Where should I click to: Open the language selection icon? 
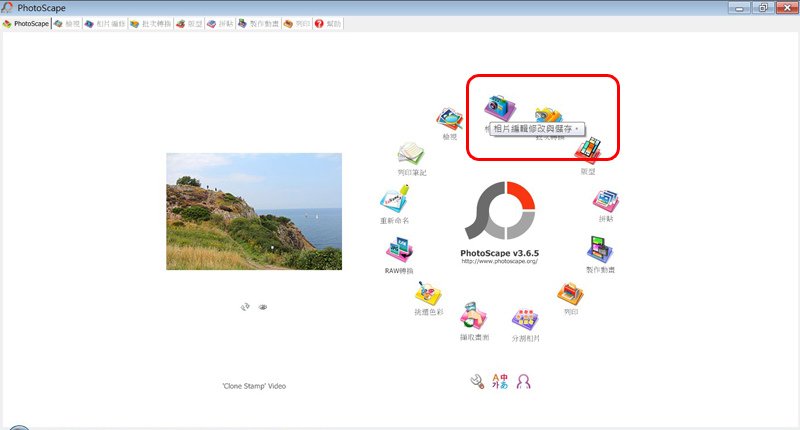500,381
